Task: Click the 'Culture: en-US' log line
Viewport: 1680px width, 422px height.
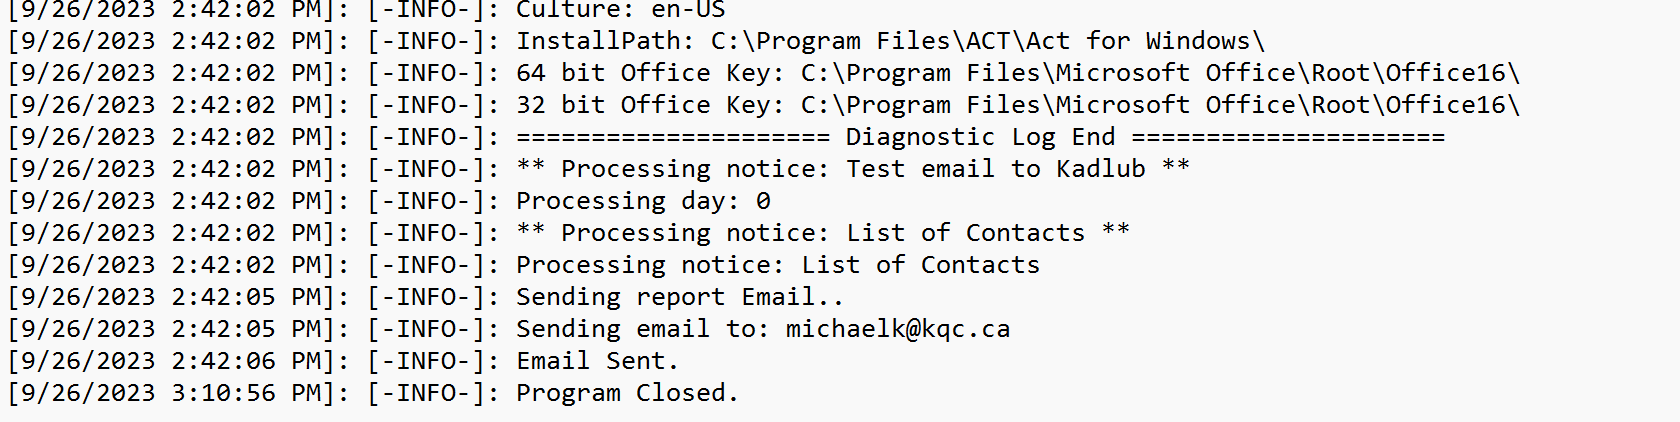Action: click(366, 10)
